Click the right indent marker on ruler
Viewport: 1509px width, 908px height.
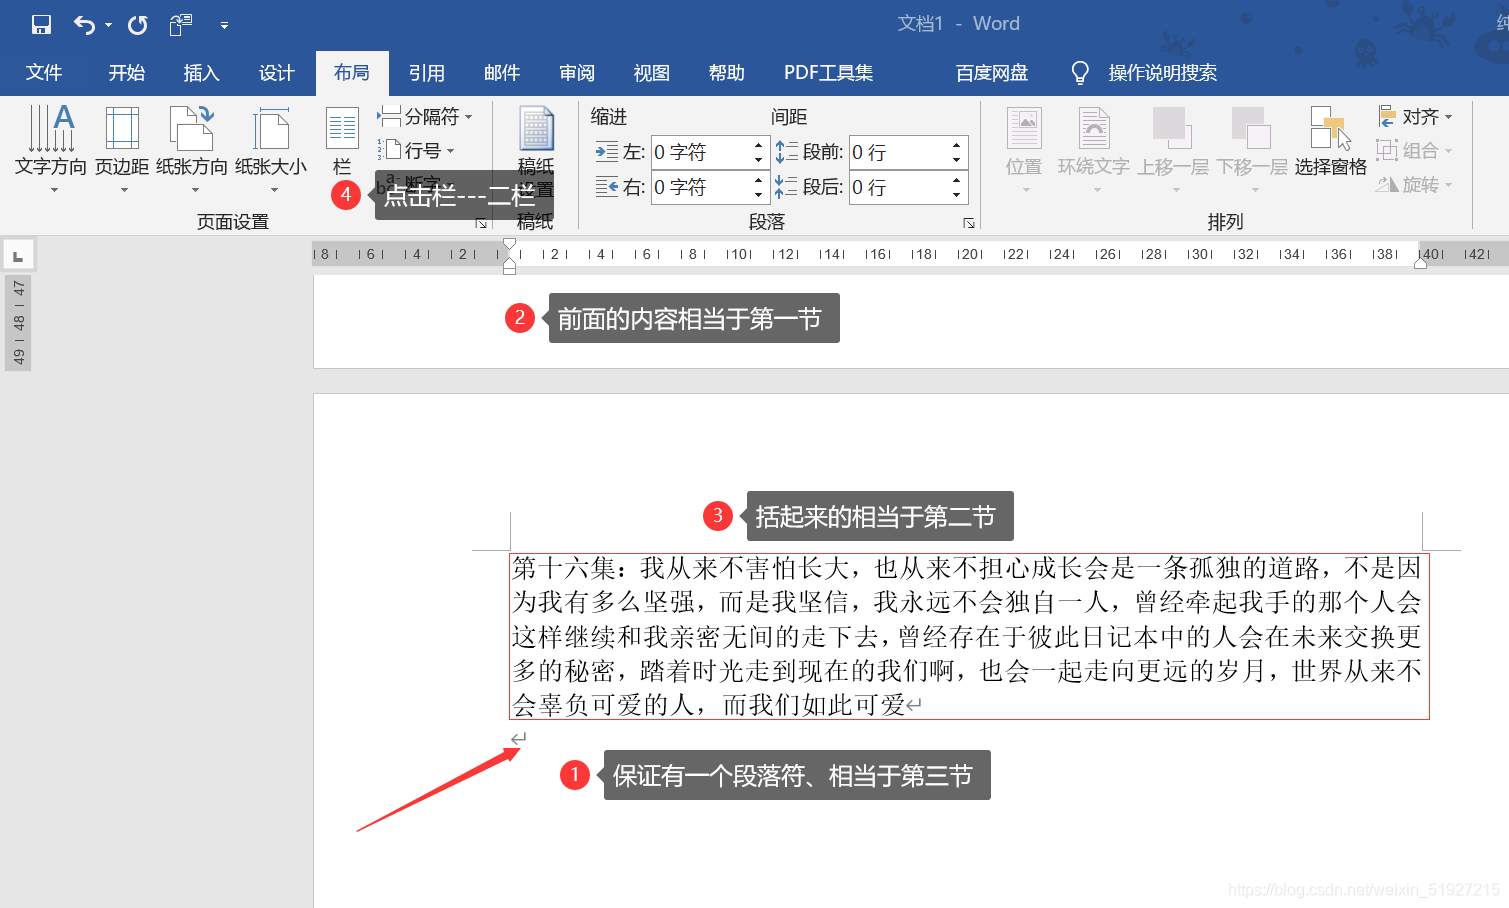click(x=1420, y=264)
